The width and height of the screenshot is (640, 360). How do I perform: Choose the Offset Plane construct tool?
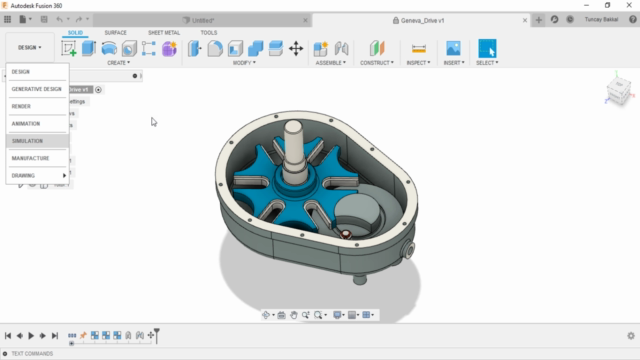point(377,48)
